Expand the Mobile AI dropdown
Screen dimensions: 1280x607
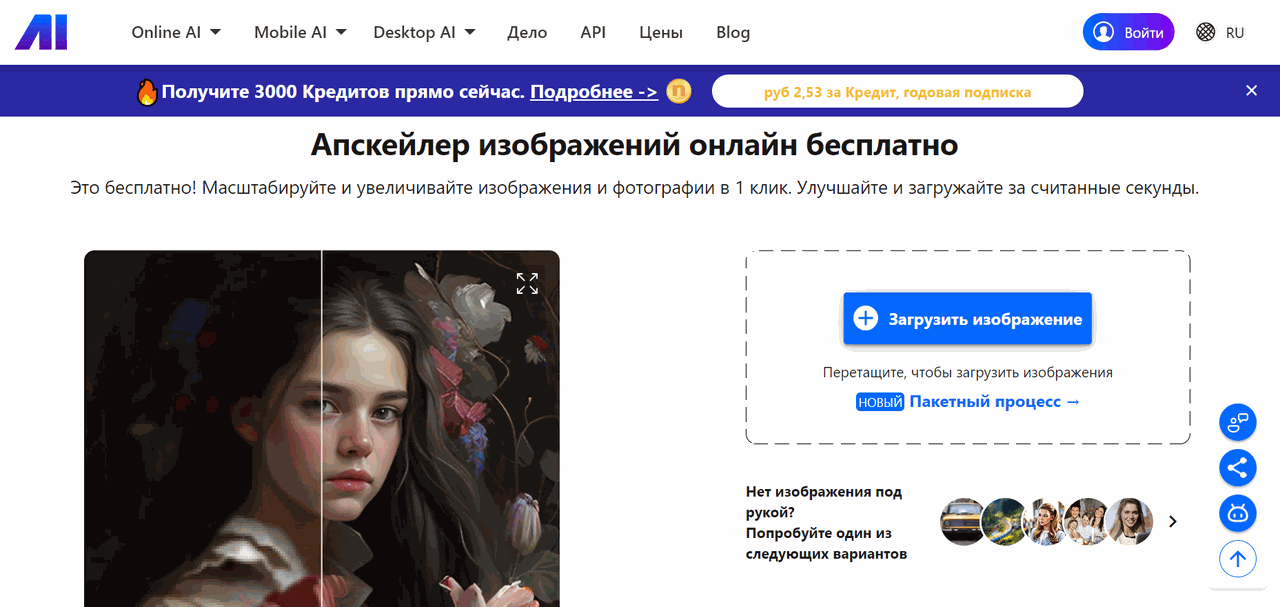(300, 32)
